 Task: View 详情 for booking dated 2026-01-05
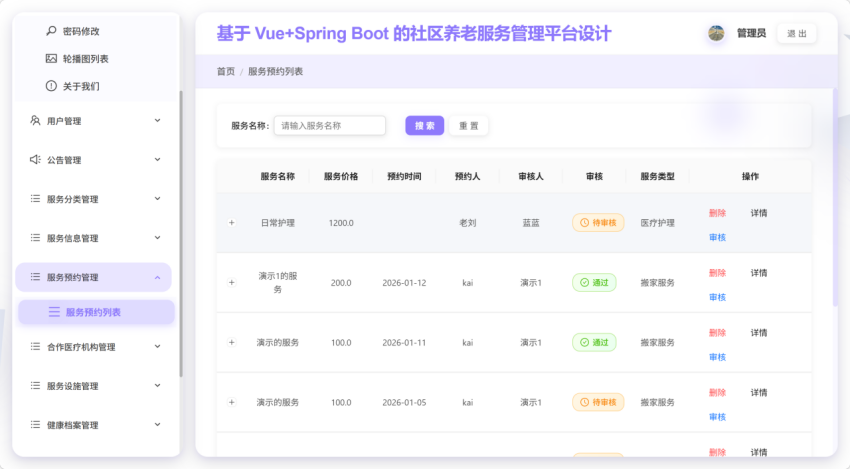(x=758, y=393)
